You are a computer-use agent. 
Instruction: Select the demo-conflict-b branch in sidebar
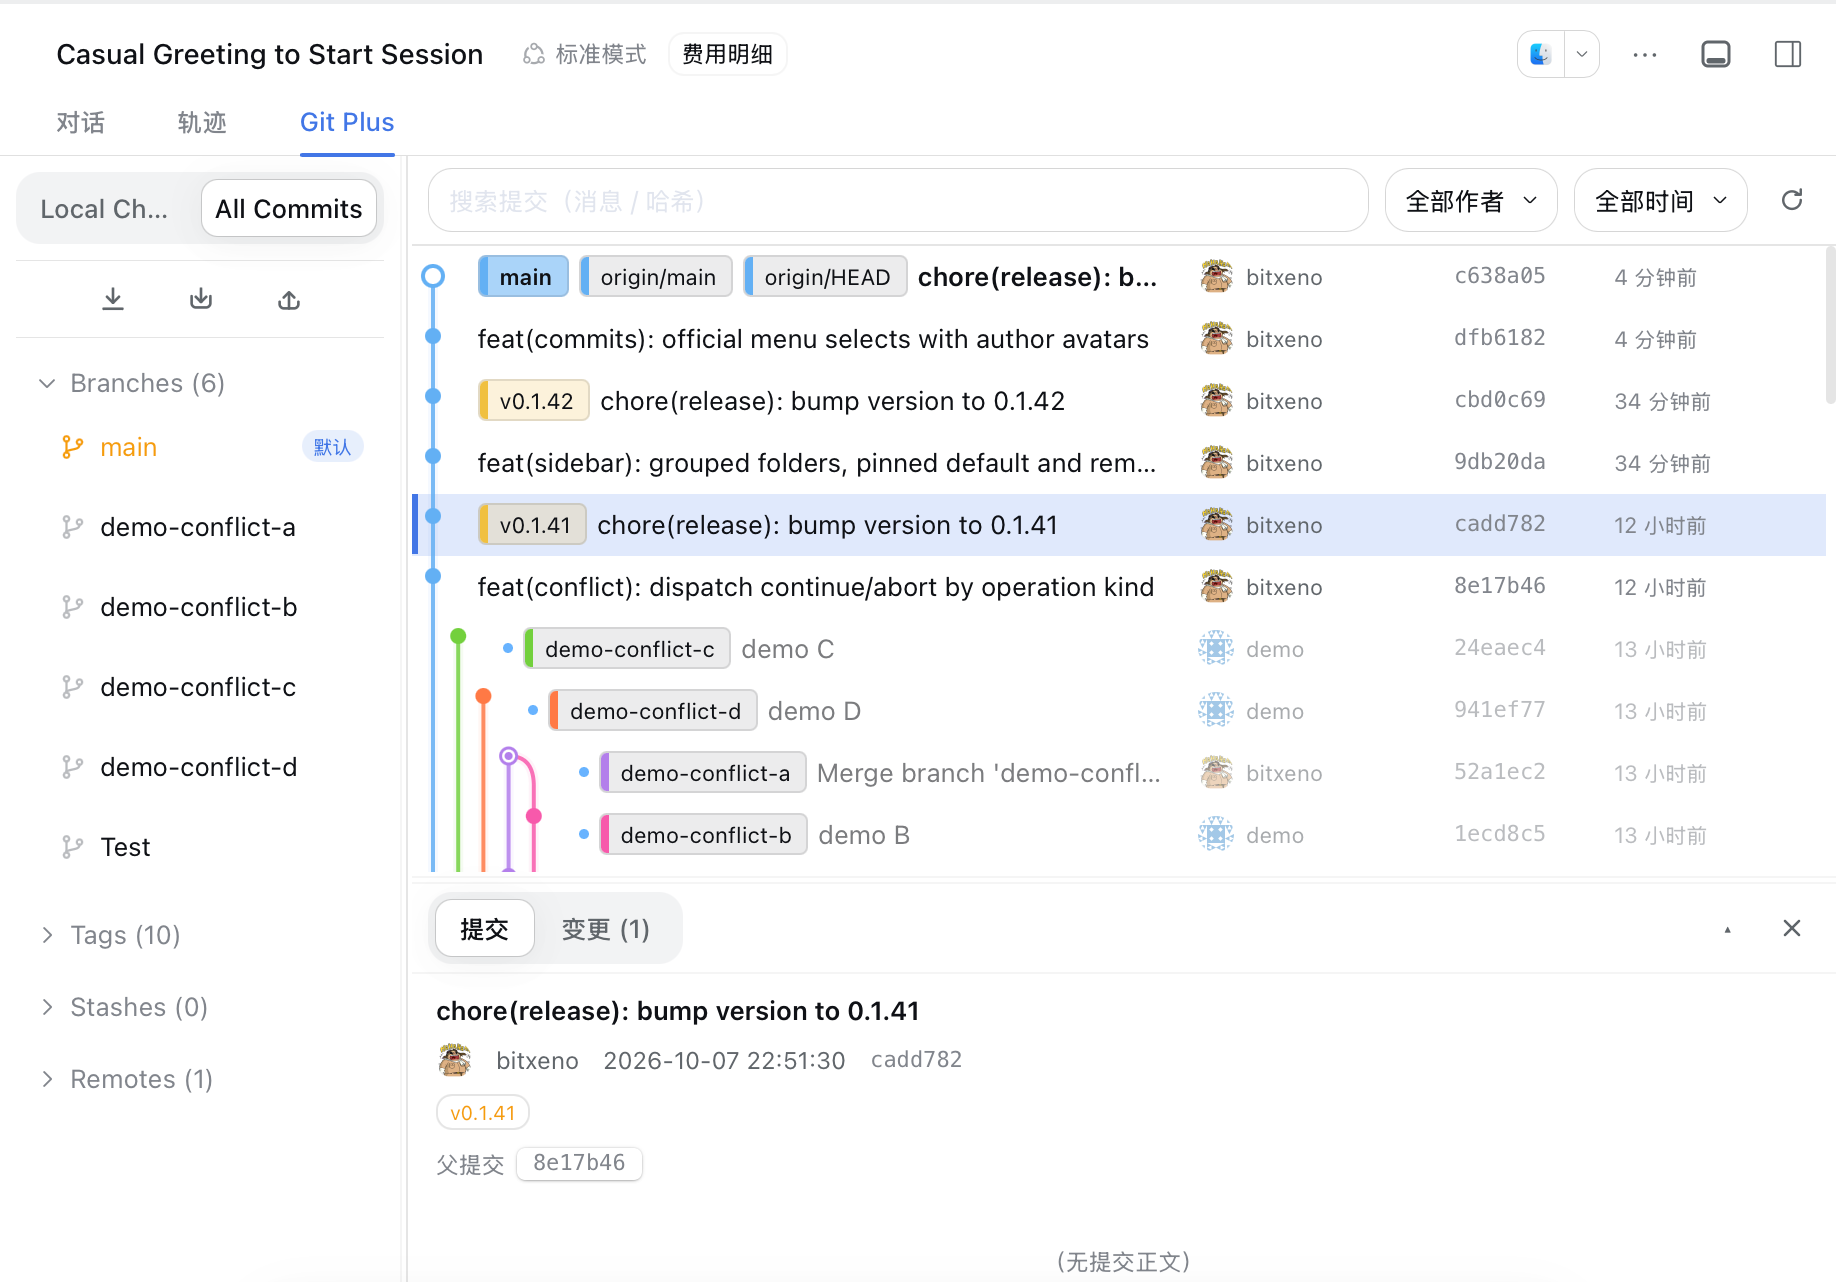pos(200,607)
